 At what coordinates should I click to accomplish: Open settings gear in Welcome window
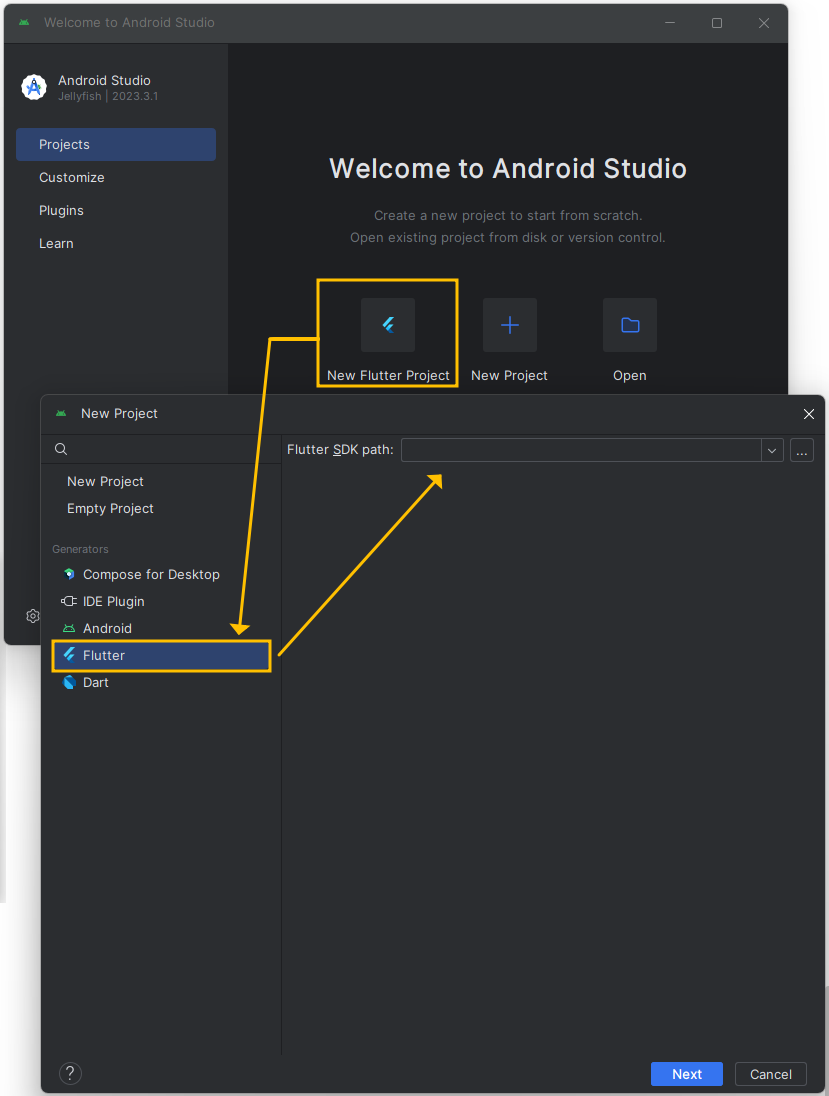[x=33, y=616]
